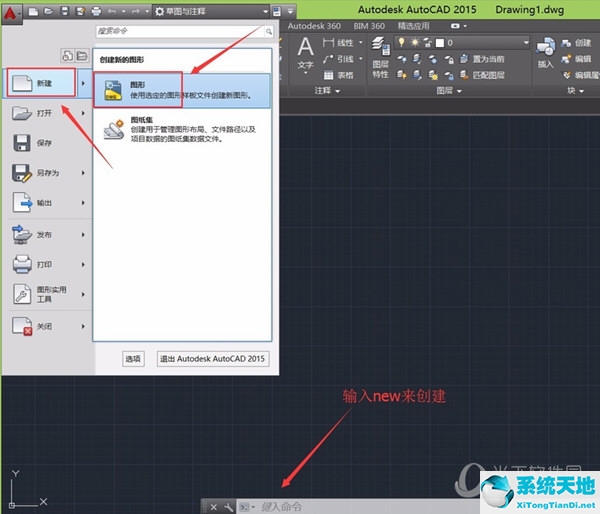Expand the layer name dropdown showing 0

tap(524, 43)
